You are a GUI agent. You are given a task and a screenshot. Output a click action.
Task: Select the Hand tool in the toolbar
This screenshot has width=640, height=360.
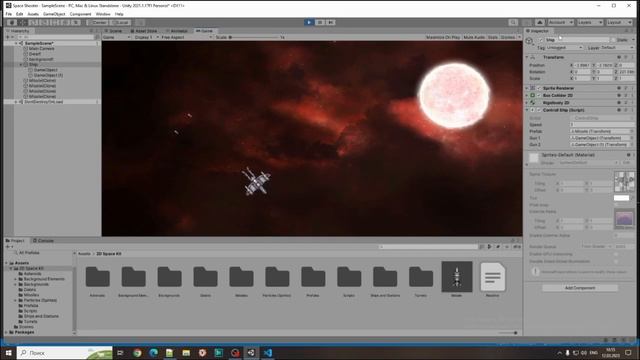tap(12, 22)
